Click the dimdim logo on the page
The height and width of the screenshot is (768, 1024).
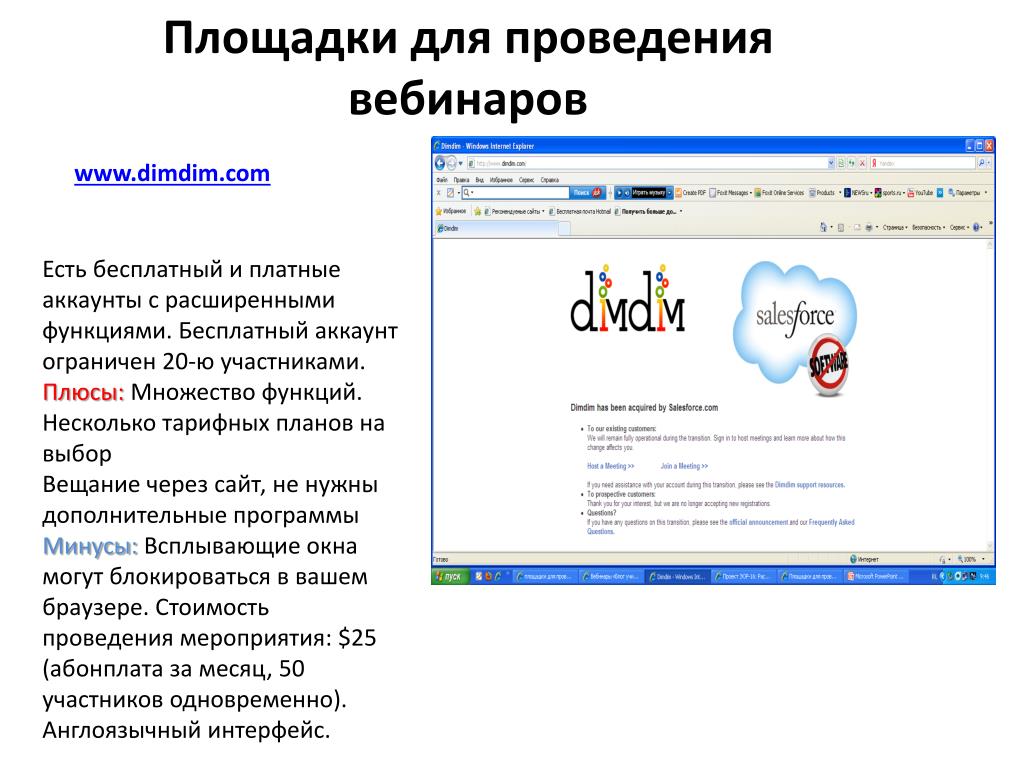point(627,298)
